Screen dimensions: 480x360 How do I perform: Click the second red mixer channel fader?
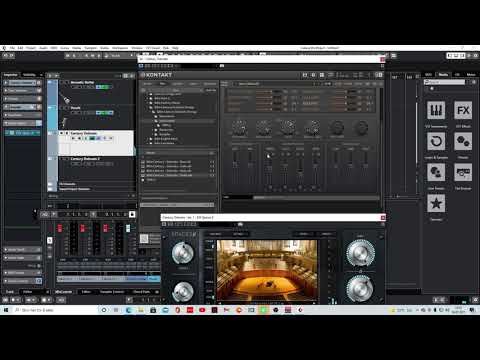point(82,228)
